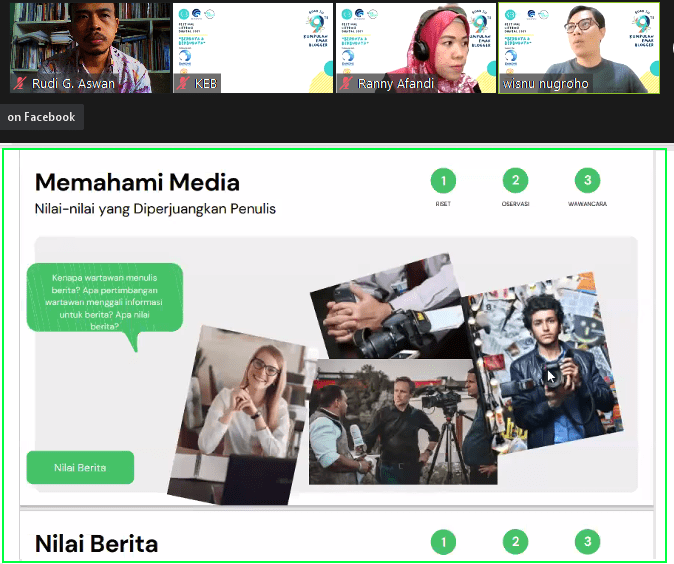This screenshot has height=564, width=674.
Task: Select step 2 OBSERVASI circle icon
Action: pyautogui.click(x=515, y=181)
